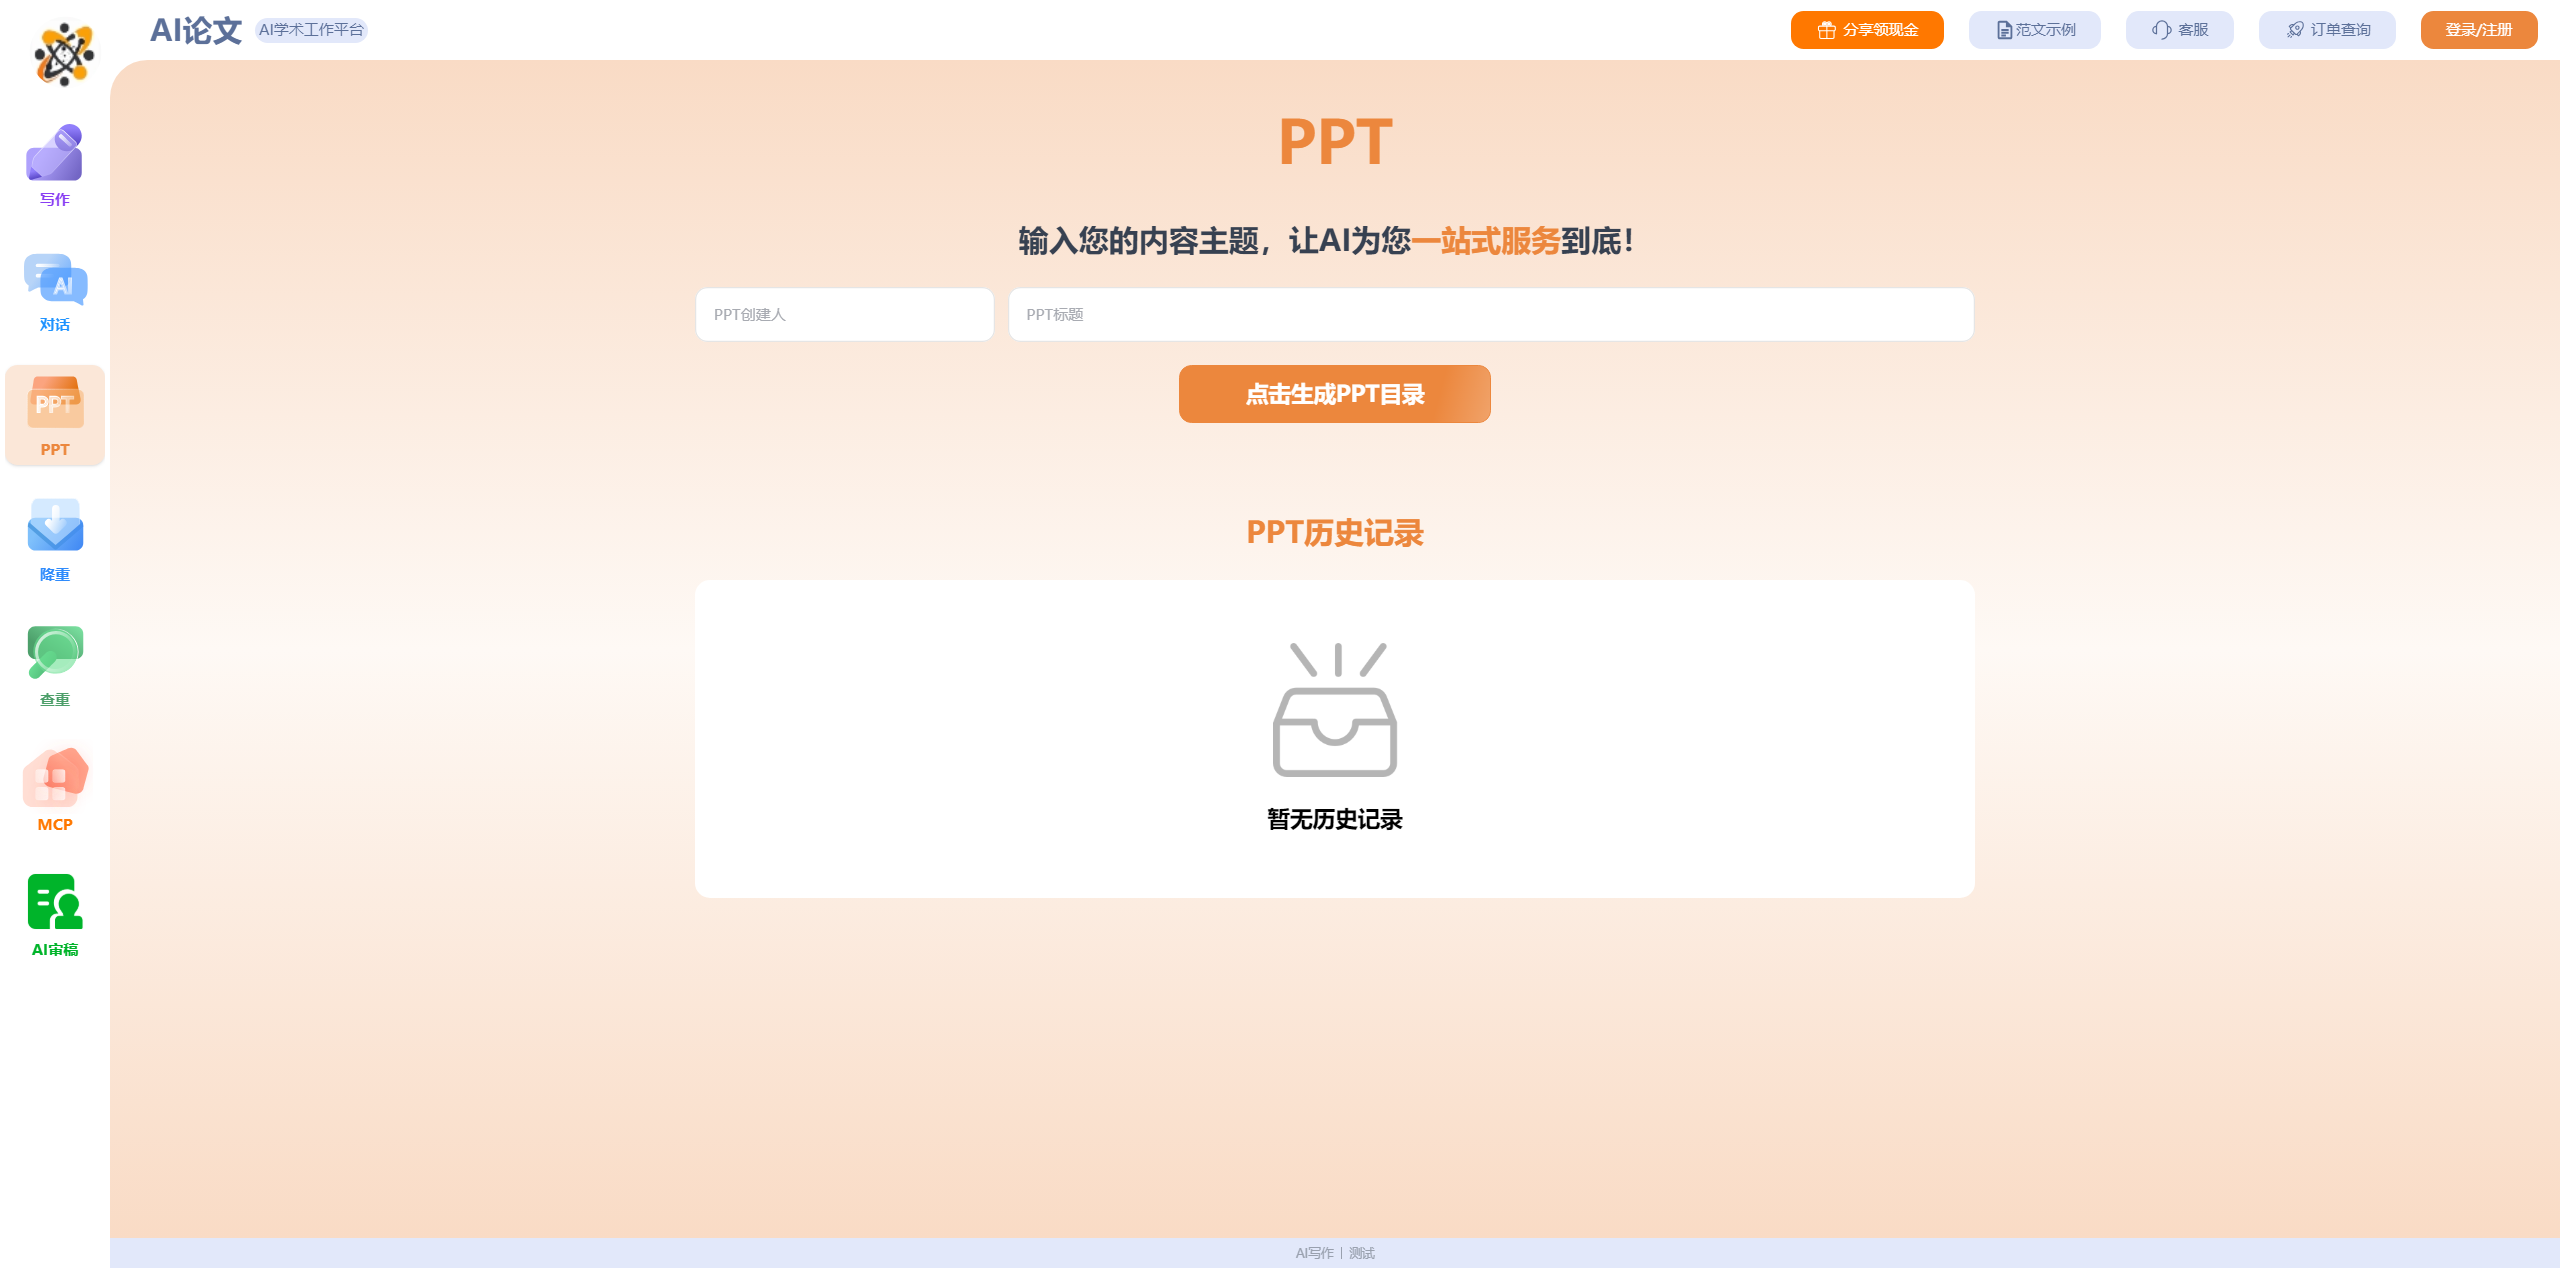
Task: Contact 客服 customer service
Action: point(2180,30)
